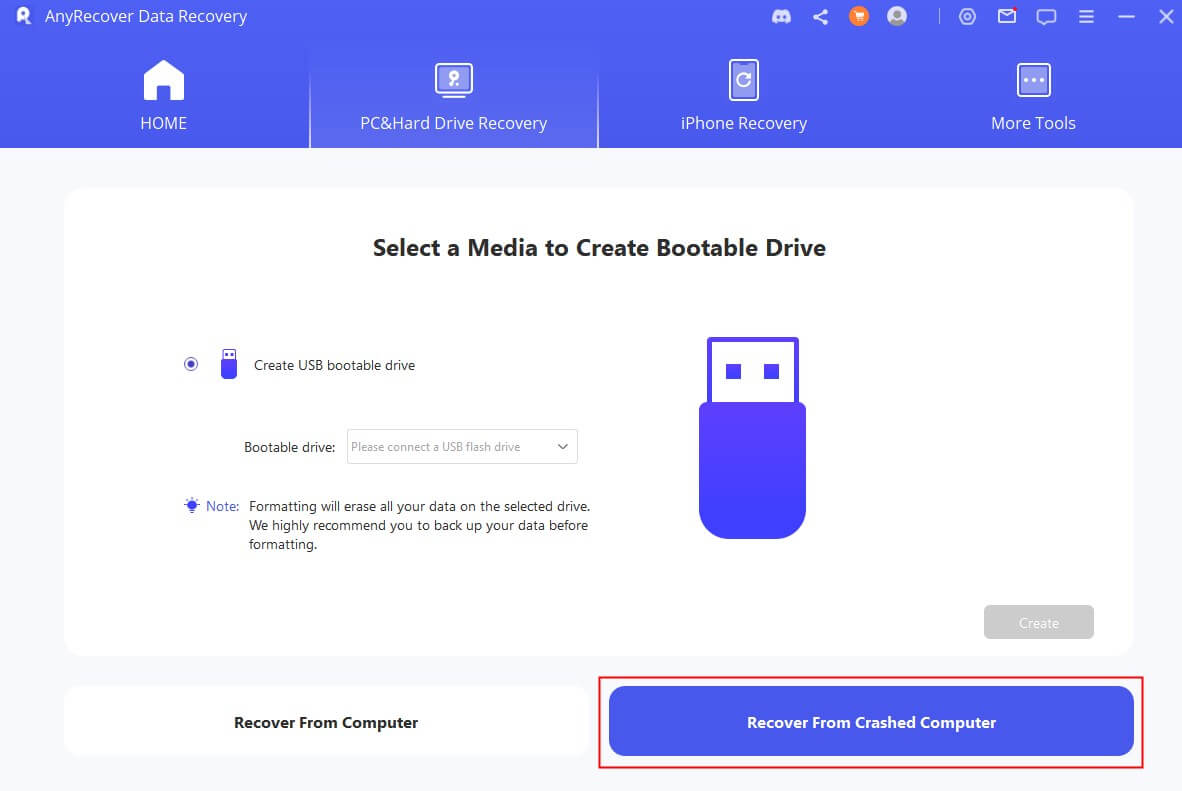Click the feedback chat bubble icon

point(1046,17)
